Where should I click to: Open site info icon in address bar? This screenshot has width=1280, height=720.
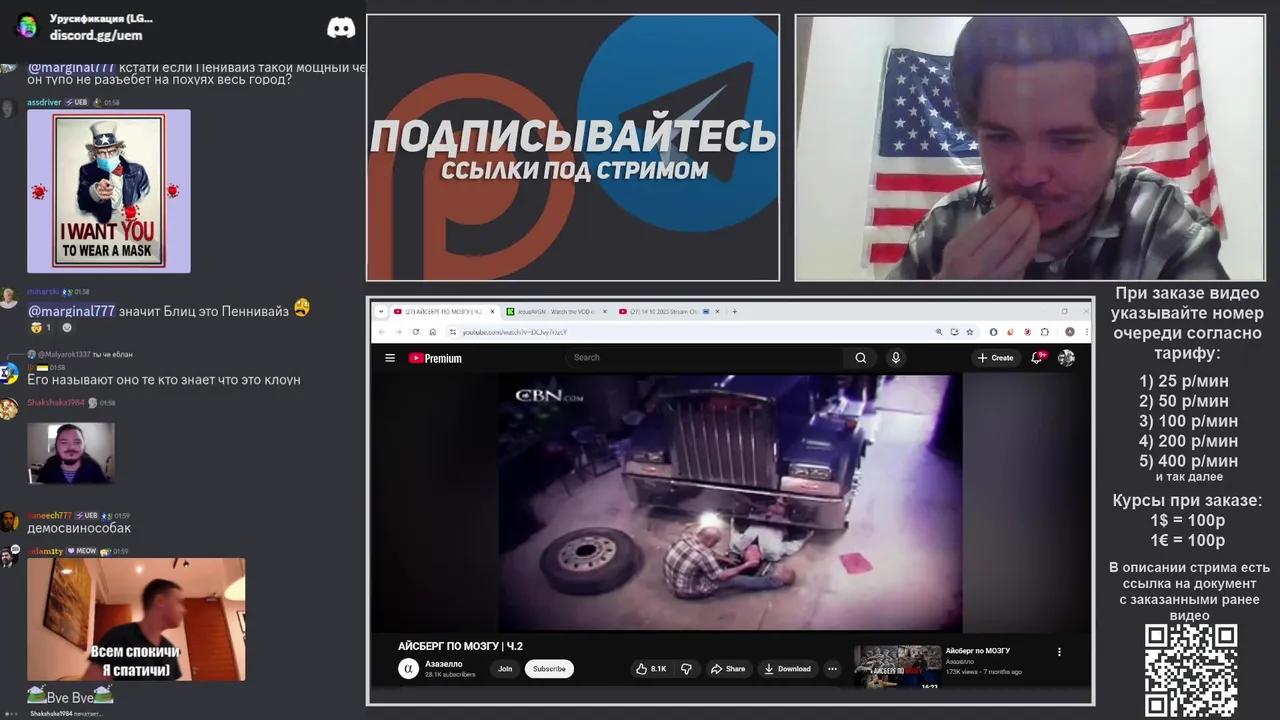pos(453,332)
